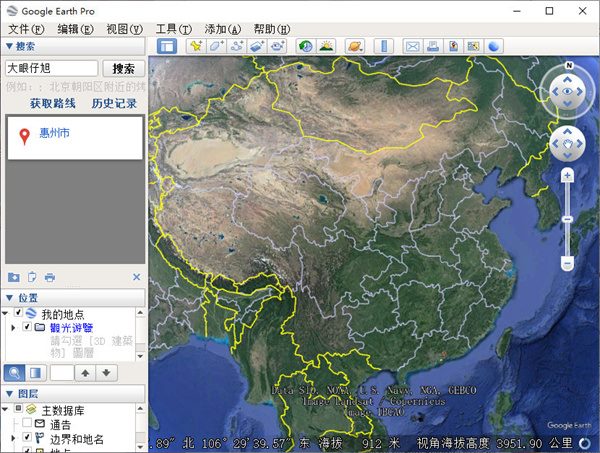600x453 pixels.
Task: Open the 工具(T) menu
Action: [x=173, y=29]
